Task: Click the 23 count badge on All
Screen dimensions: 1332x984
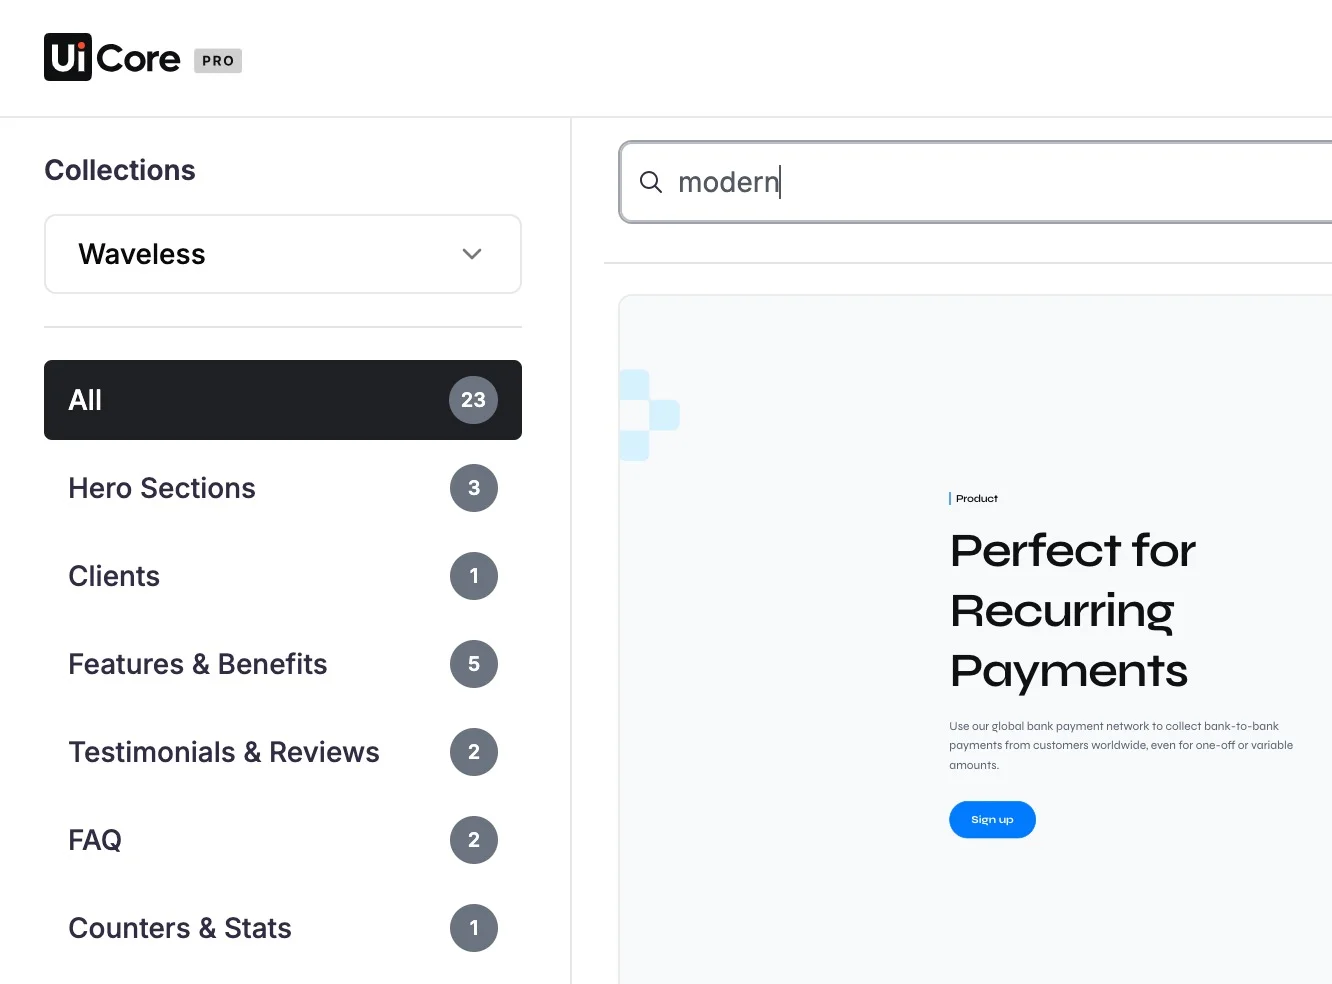Action: coord(473,400)
